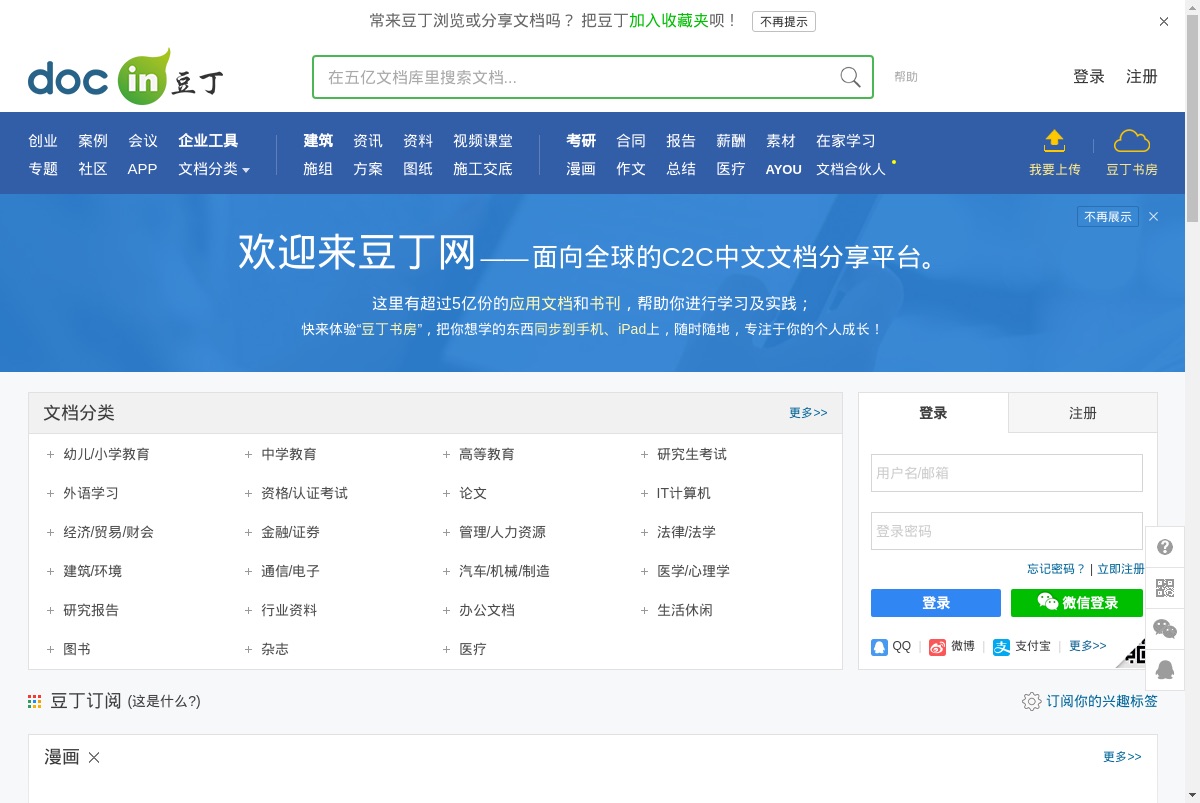Click the 立即注册 link
This screenshot has height=803, width=1200.
click(1121, 569)
